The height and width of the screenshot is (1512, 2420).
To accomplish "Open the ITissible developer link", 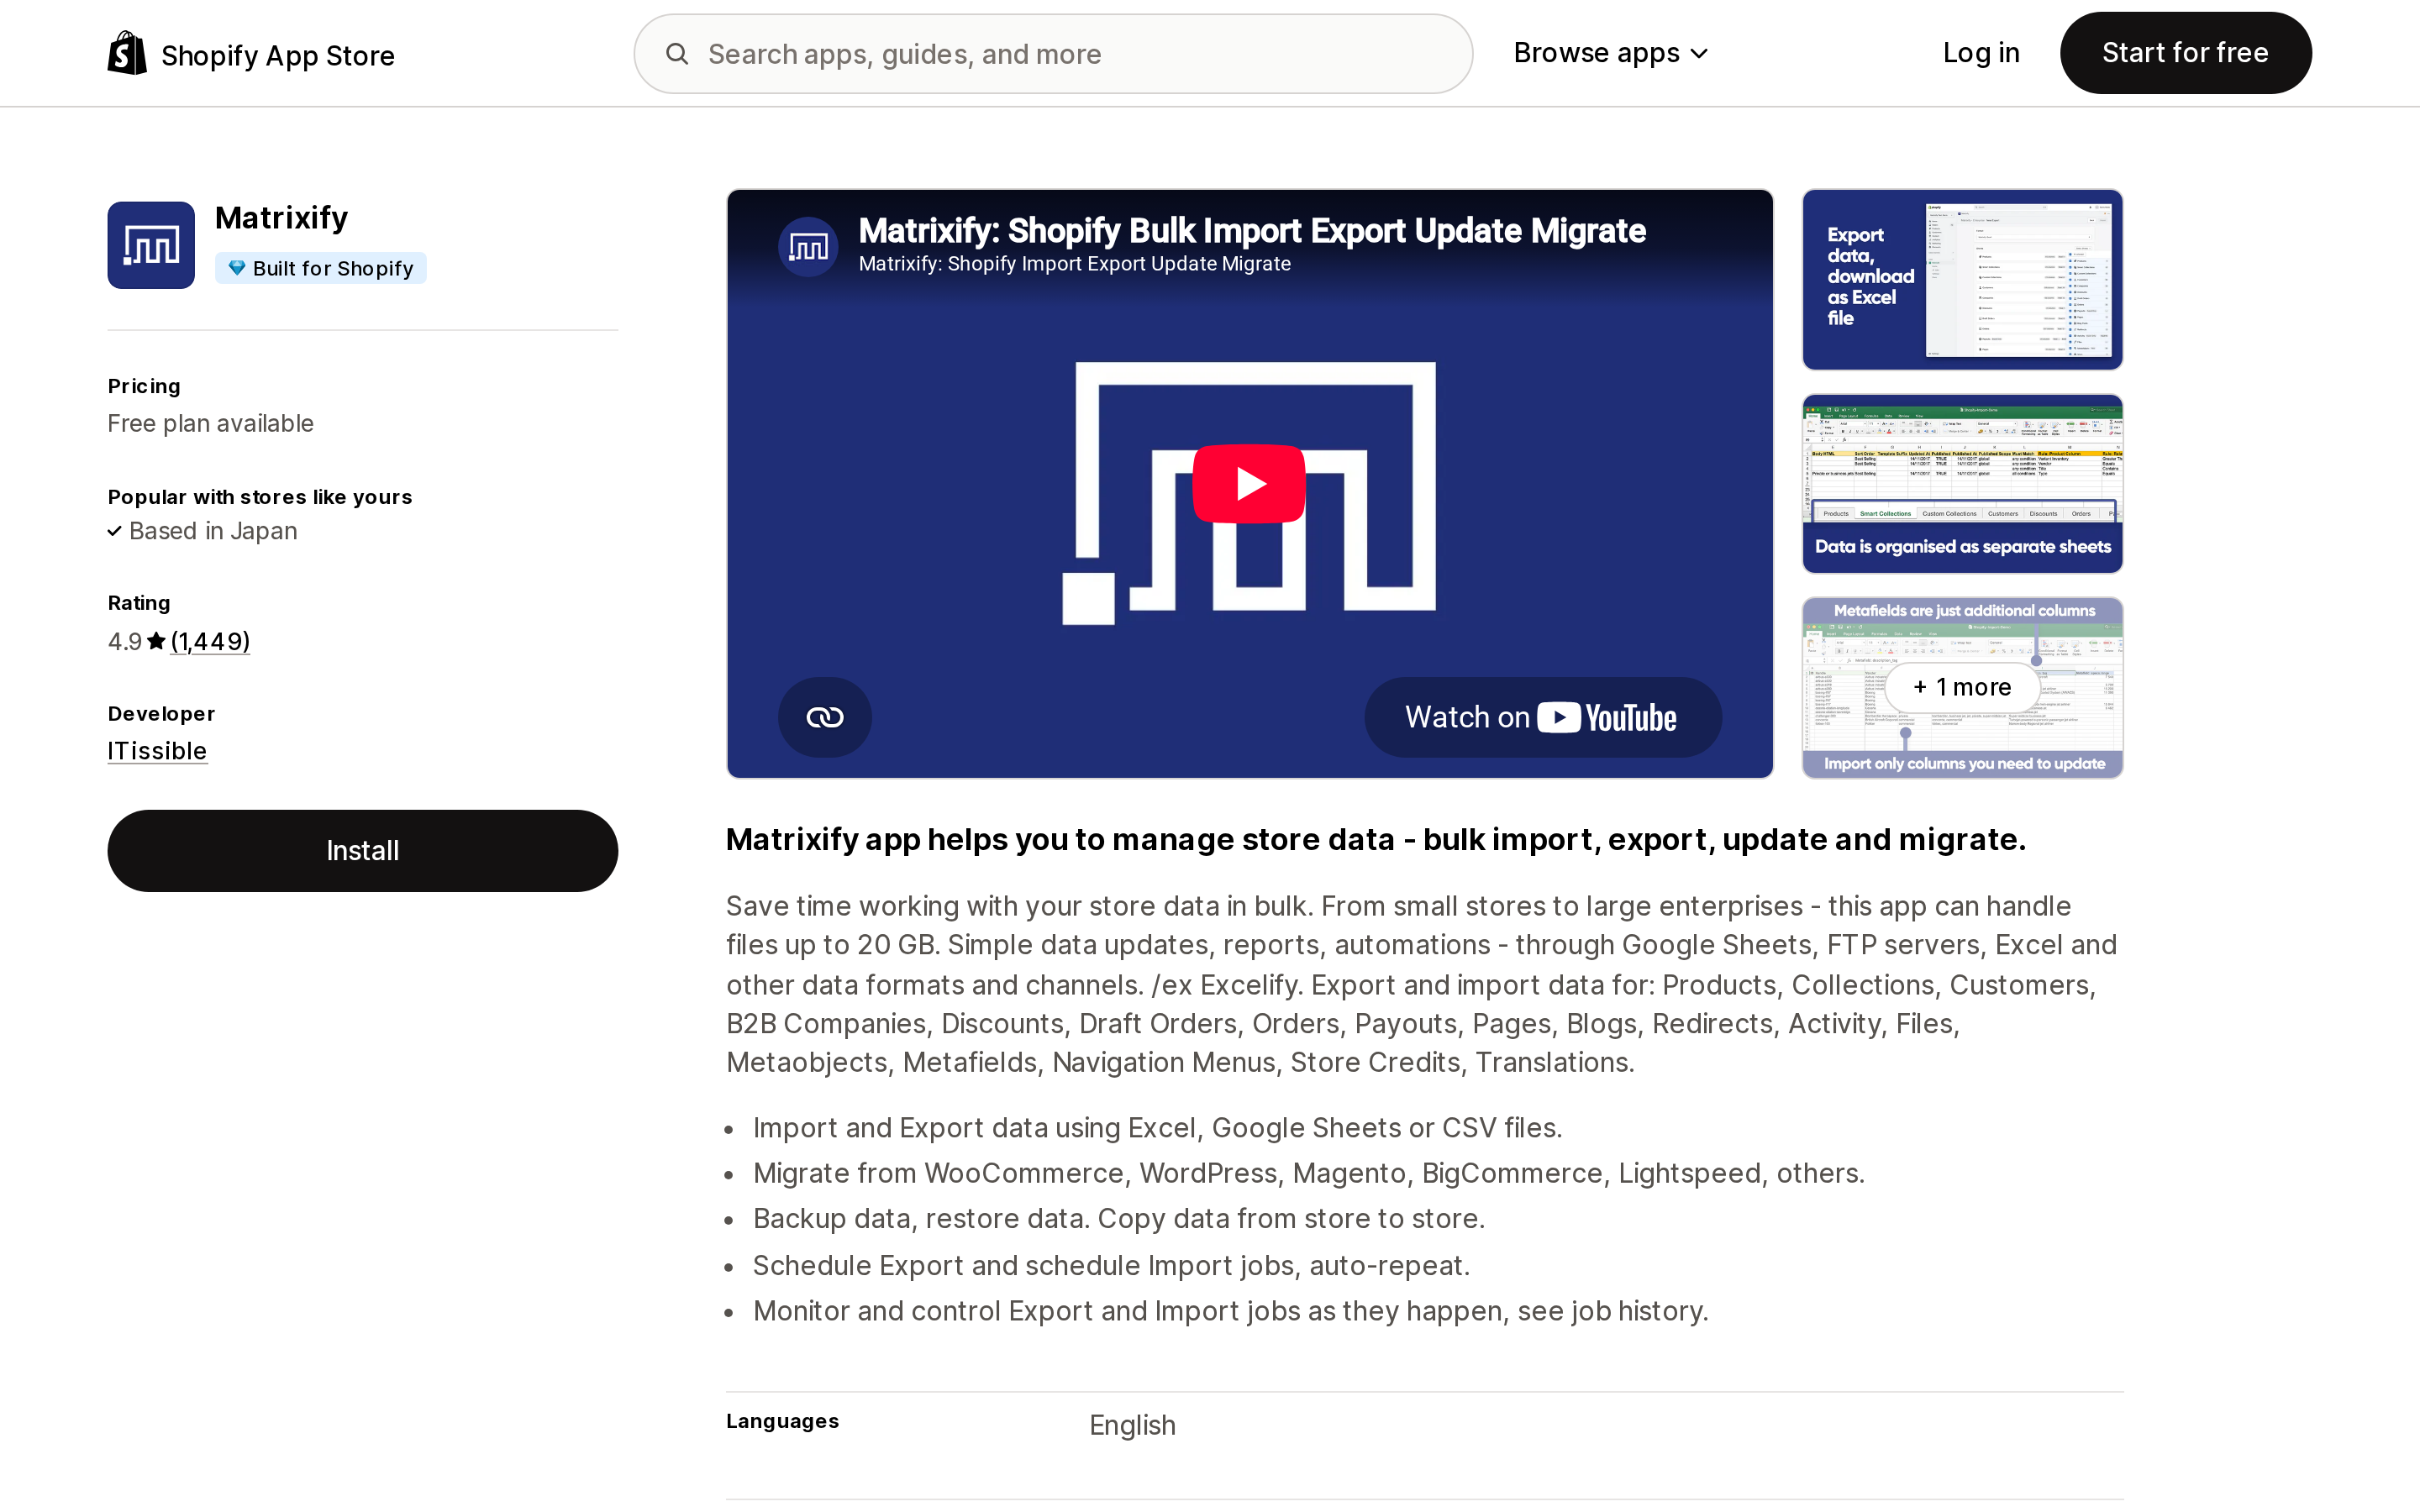I will (157, 751).
